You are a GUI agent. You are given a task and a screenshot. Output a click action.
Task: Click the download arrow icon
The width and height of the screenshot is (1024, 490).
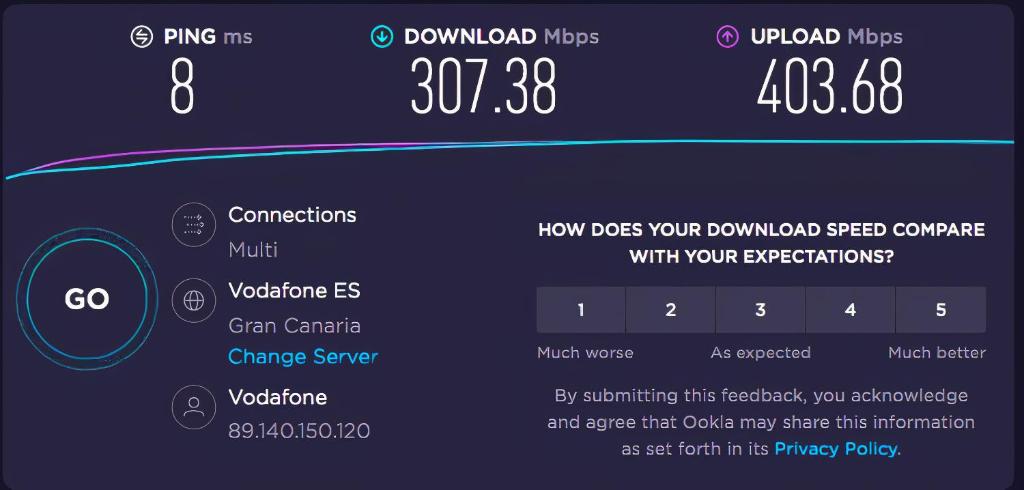(x=381, y=37)
